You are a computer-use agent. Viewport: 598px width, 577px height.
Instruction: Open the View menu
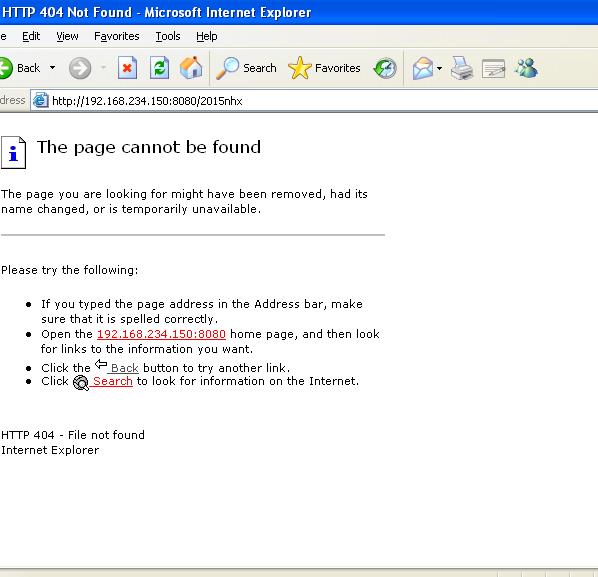[67, 36]
